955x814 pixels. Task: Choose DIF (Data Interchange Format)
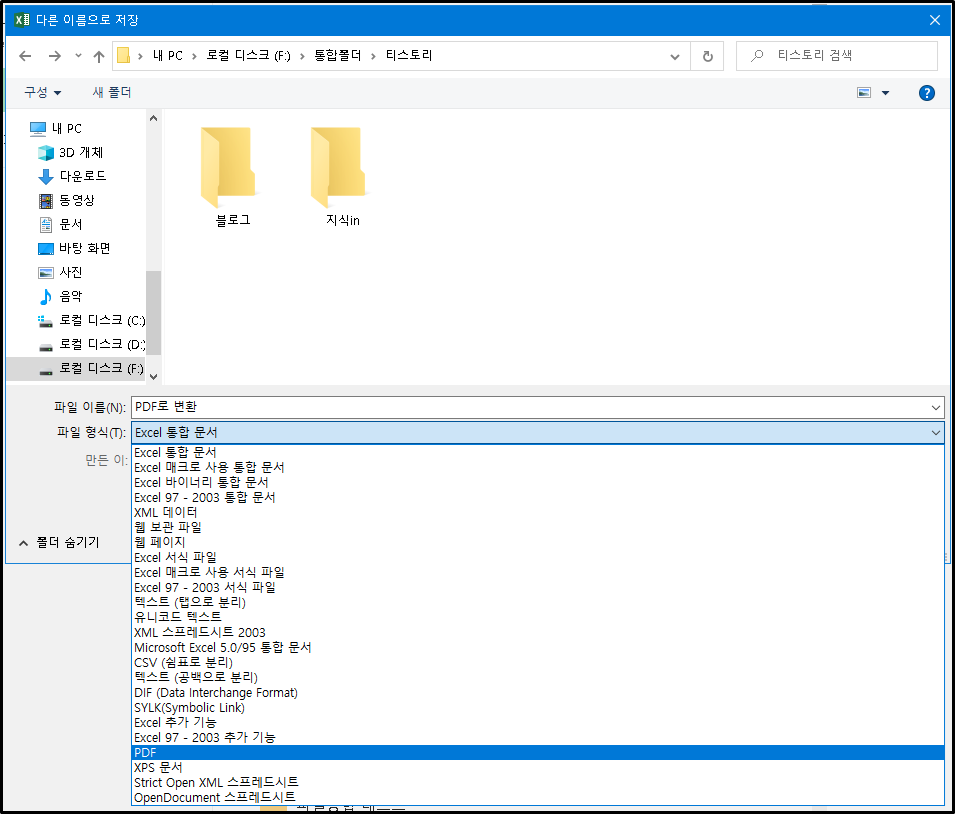[x=538, y=693]
